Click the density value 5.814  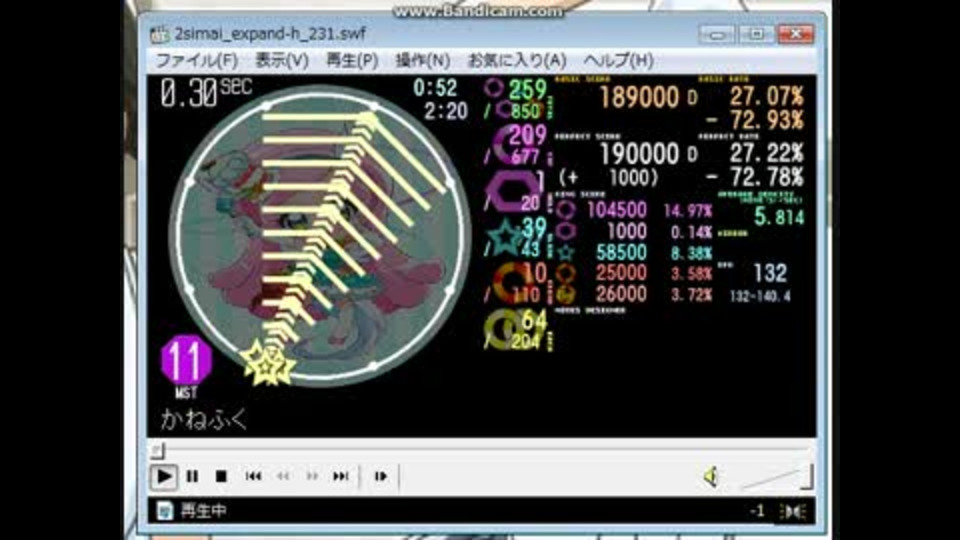779,217
